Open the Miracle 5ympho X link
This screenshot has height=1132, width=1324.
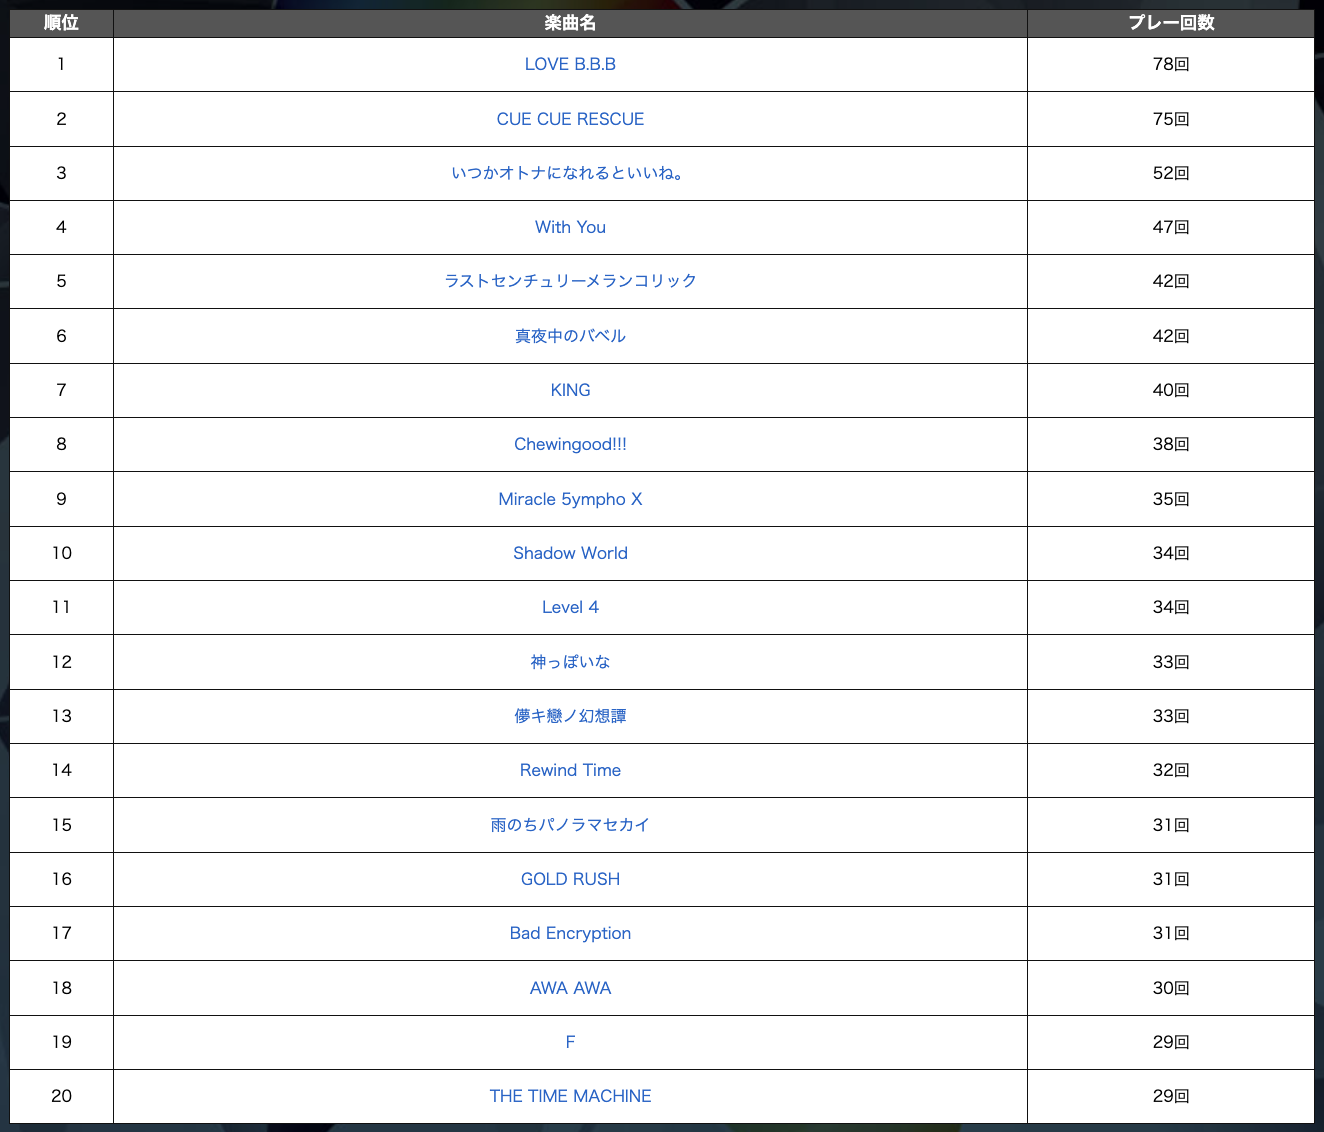[570, 499]
